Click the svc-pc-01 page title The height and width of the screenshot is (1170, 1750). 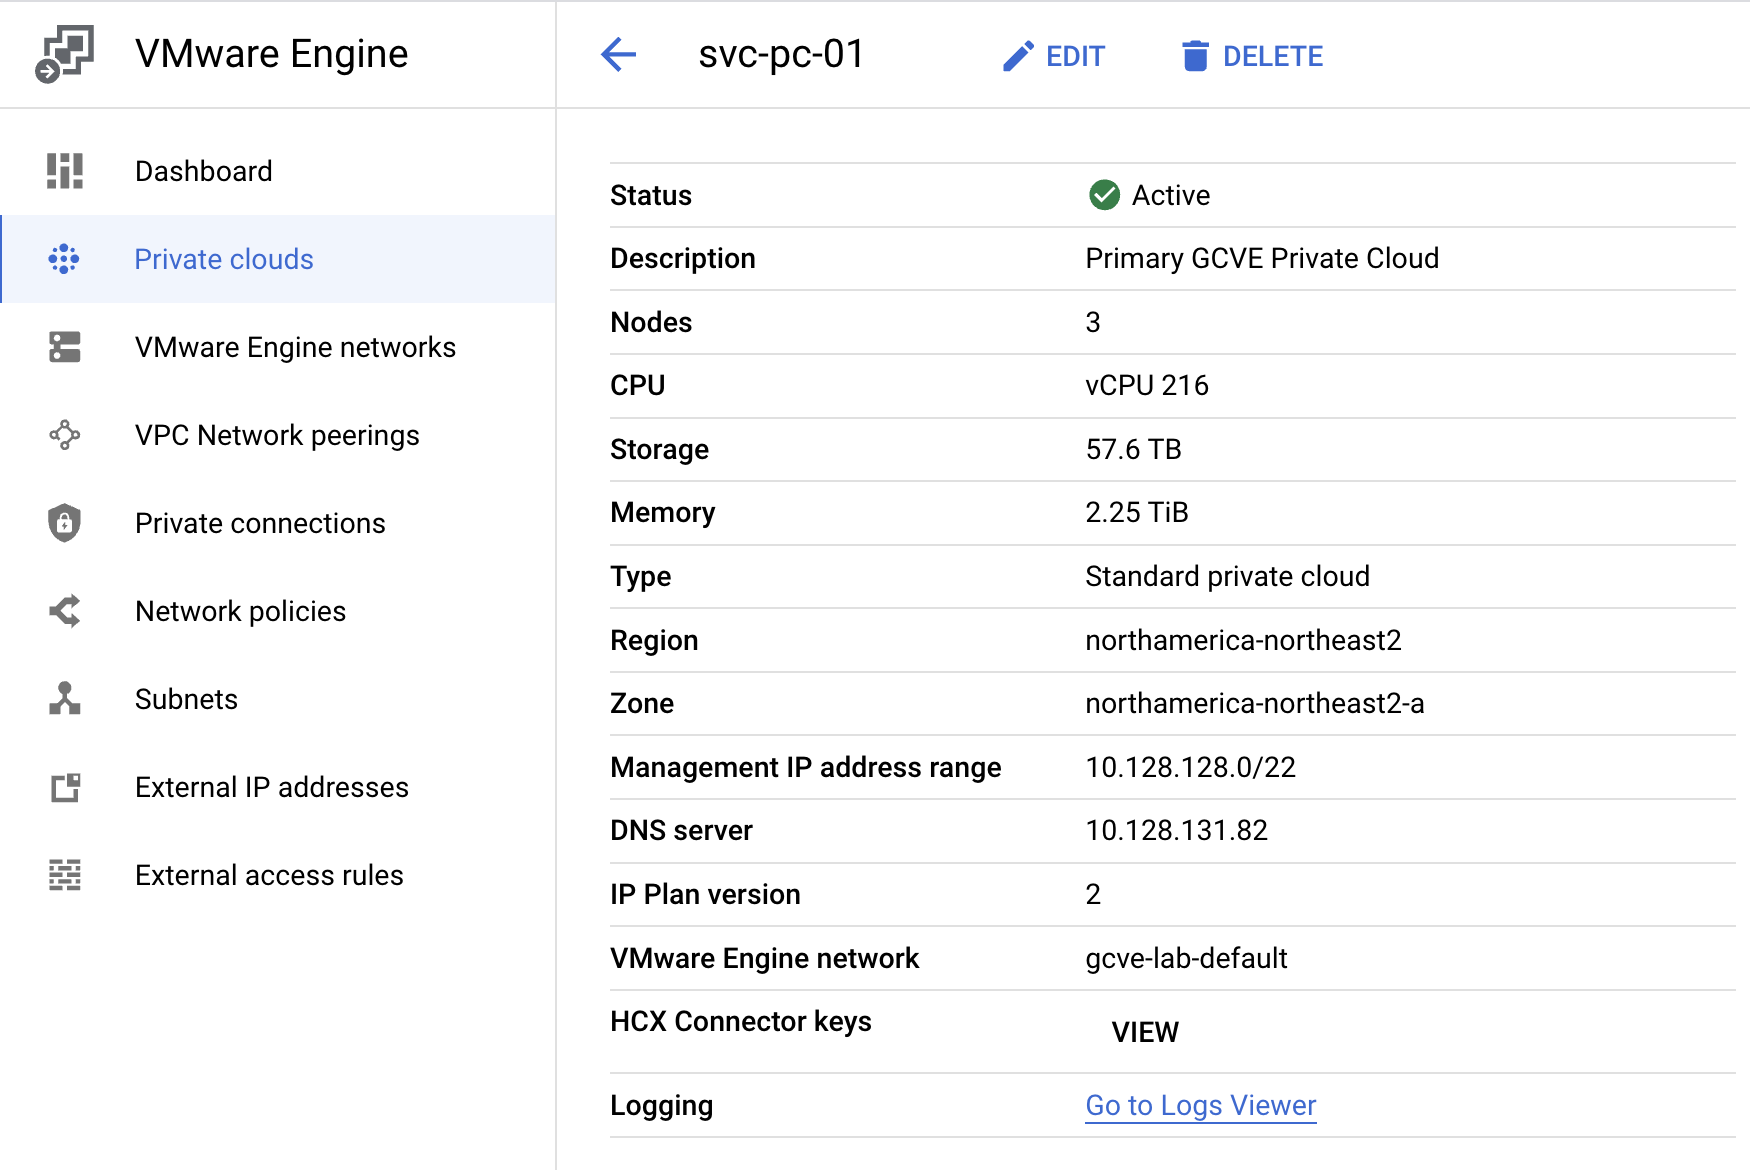point(781,54)
